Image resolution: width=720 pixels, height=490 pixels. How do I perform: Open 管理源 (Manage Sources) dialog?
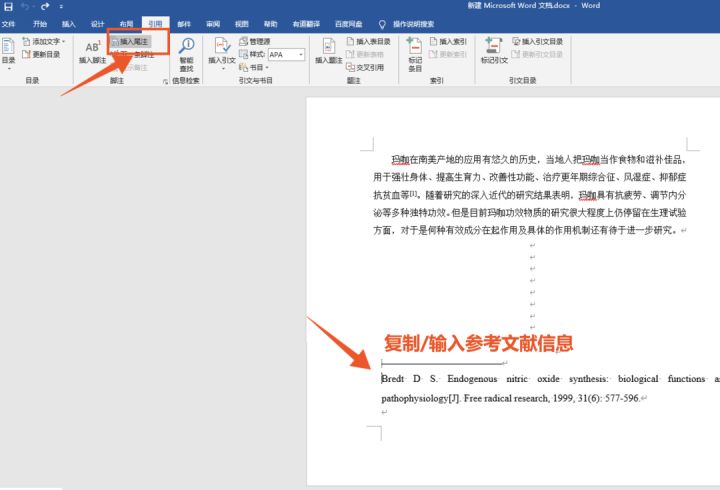pos(257,42)
